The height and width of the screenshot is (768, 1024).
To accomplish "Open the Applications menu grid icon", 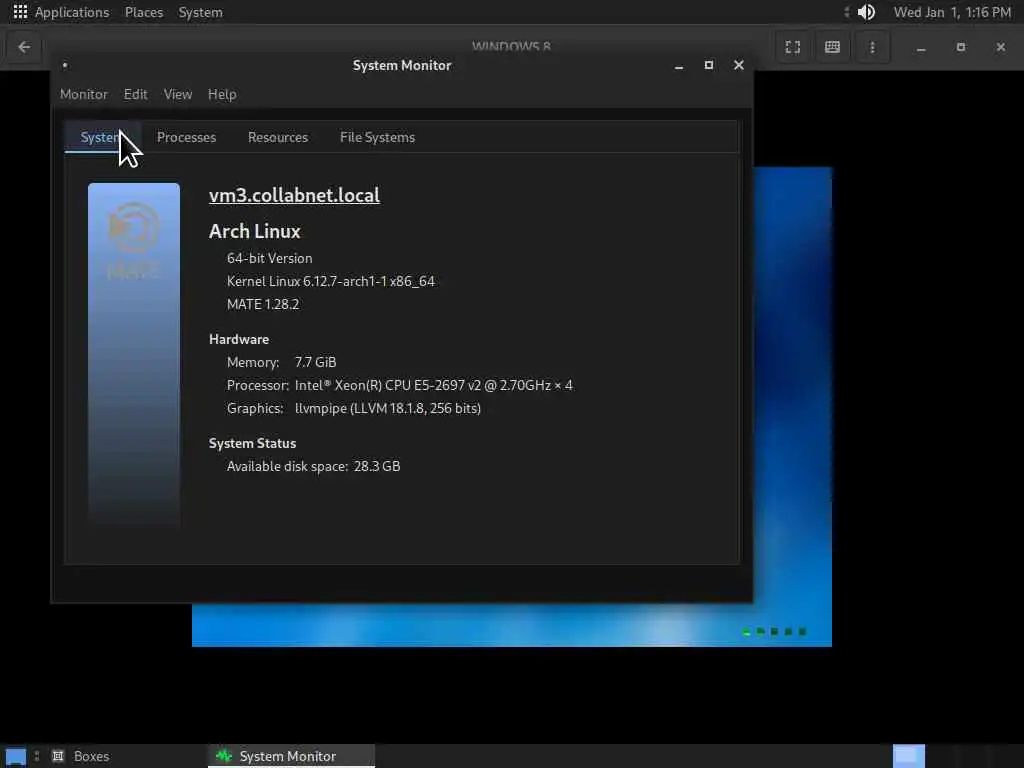I will [x=20, y=12].
